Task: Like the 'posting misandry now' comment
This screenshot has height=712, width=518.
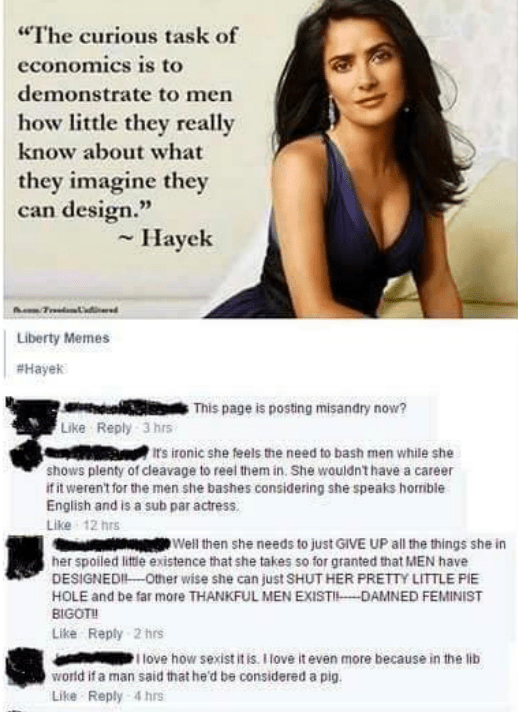Action: [73, 428]
